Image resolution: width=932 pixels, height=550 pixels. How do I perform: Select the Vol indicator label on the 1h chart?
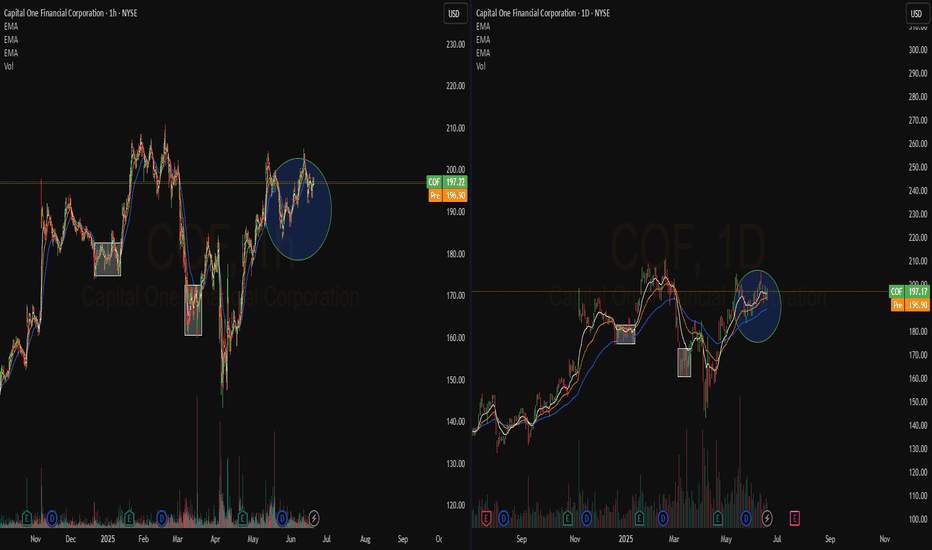[x=9, y=66]
